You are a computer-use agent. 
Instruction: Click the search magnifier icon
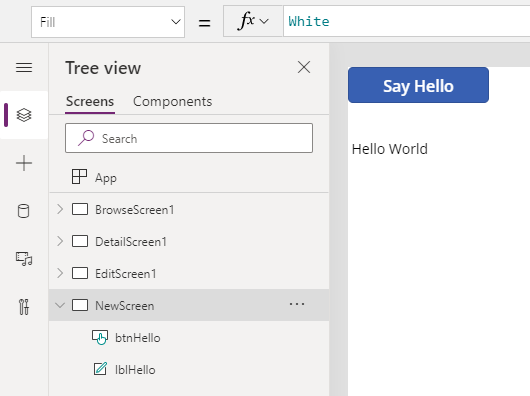pyautogui.click(x=86, y=138)
